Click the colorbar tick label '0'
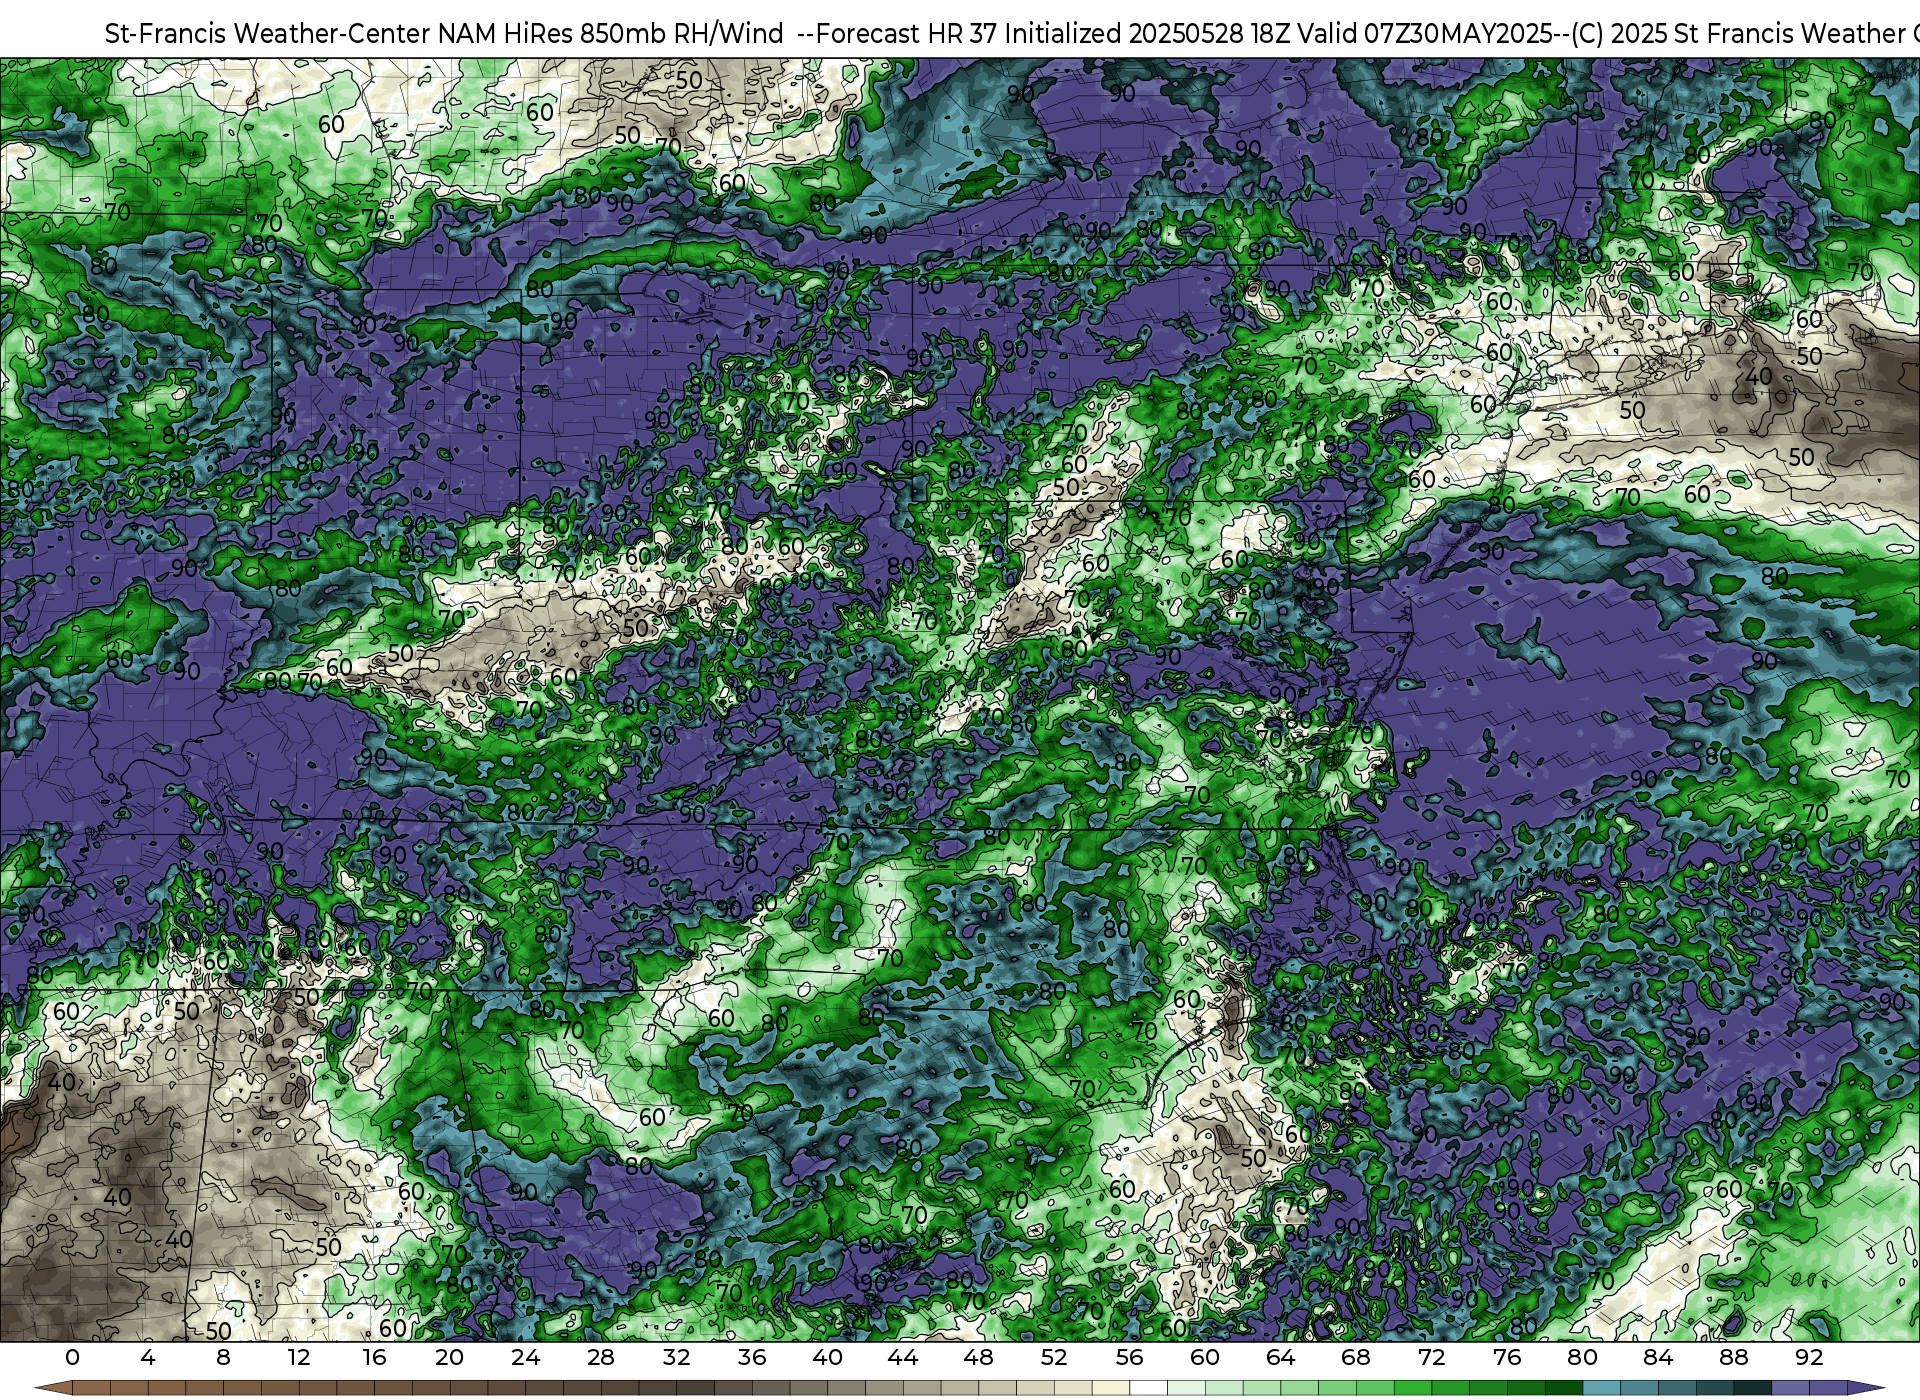 point(72,1358)
